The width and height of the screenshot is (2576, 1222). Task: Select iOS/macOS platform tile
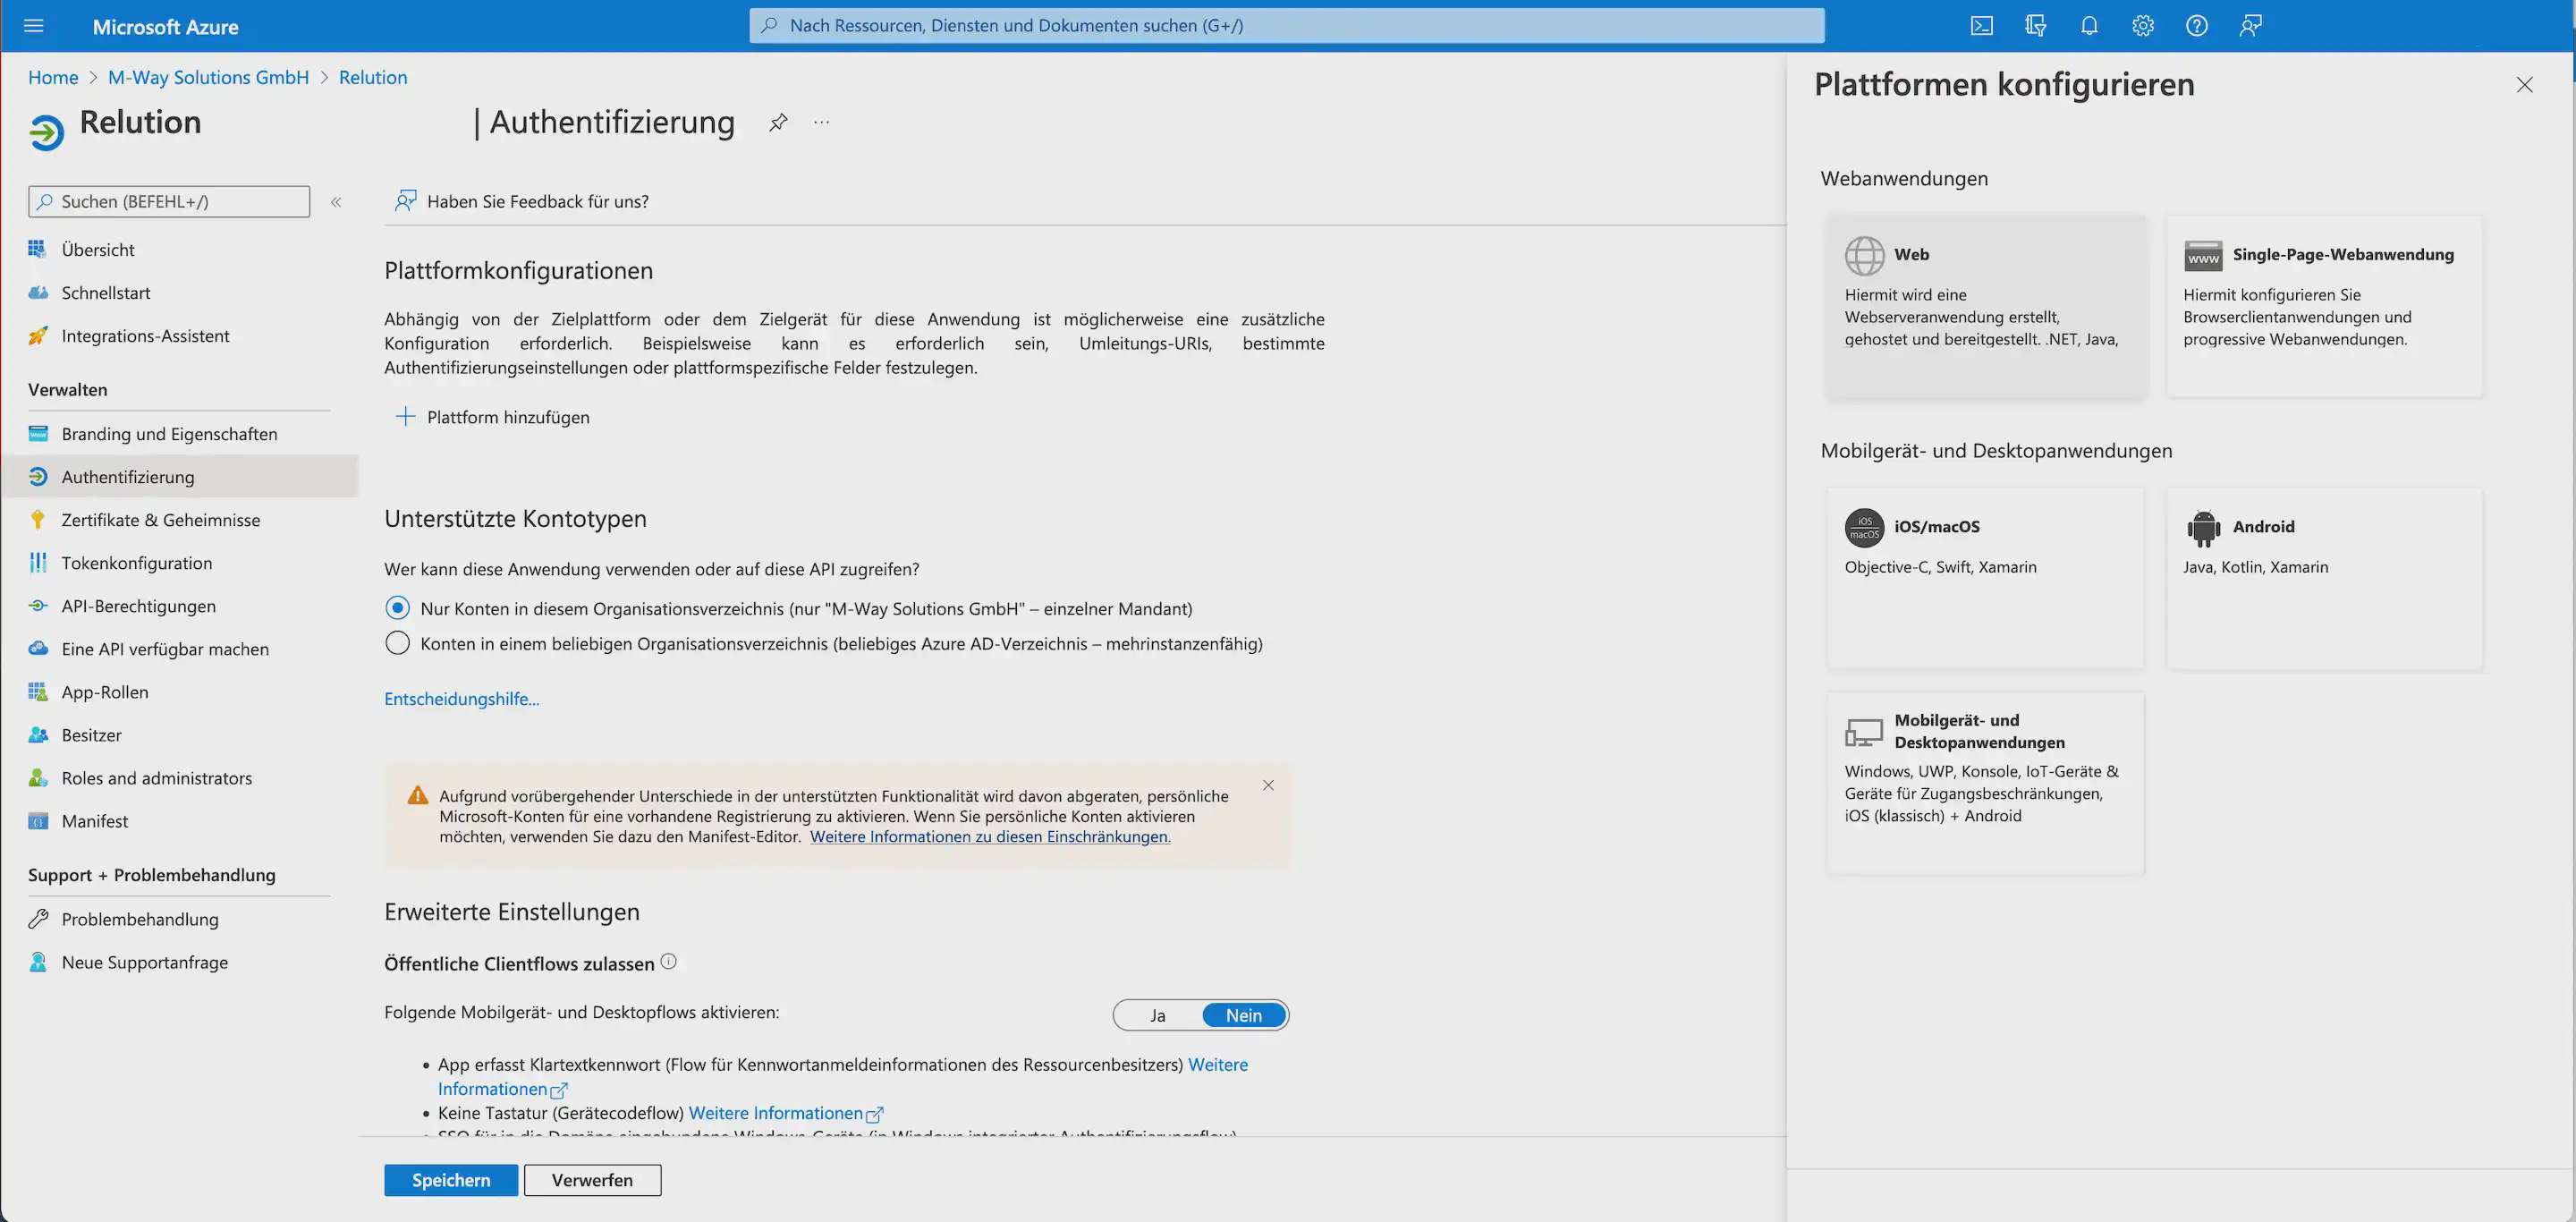[x=1984, y=577]
